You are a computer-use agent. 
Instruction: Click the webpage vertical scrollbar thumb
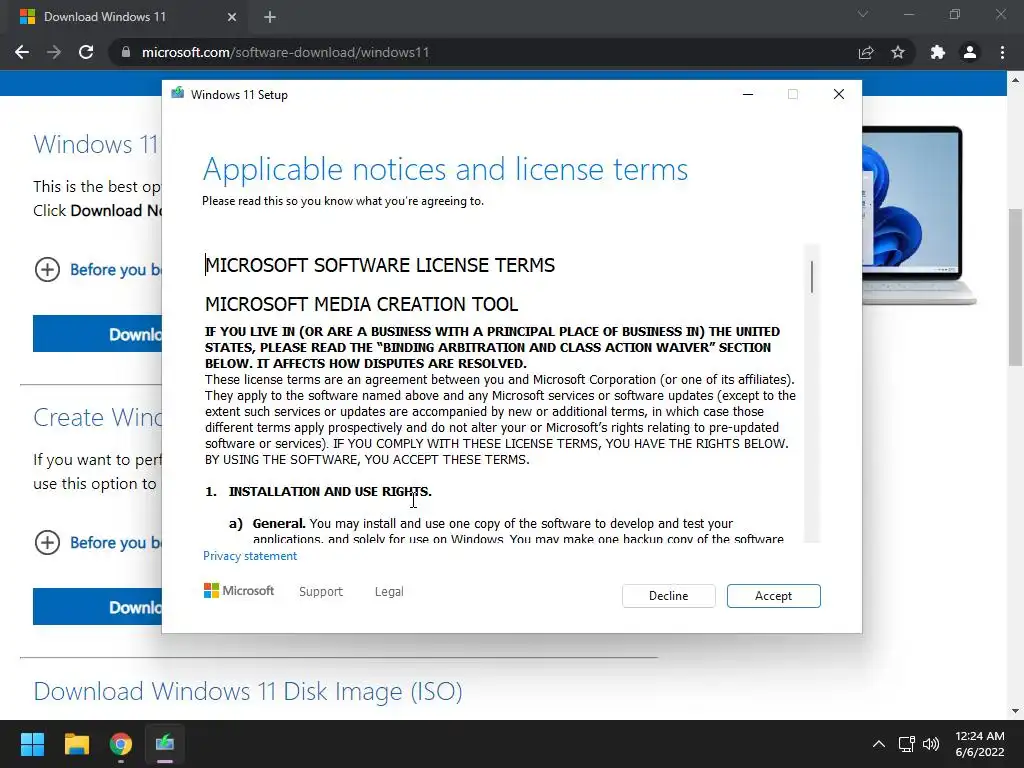pos(1015,287)
